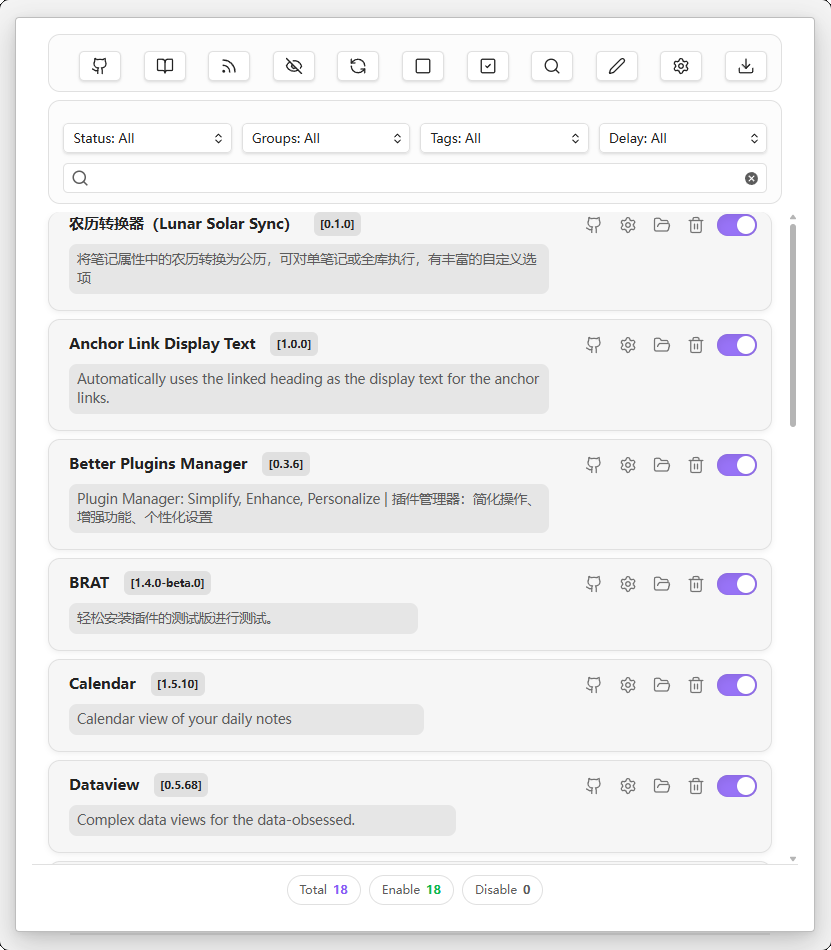The image size is (831, 950).
Task: Click the download icon in toolbar
Action: click(746, 66)
